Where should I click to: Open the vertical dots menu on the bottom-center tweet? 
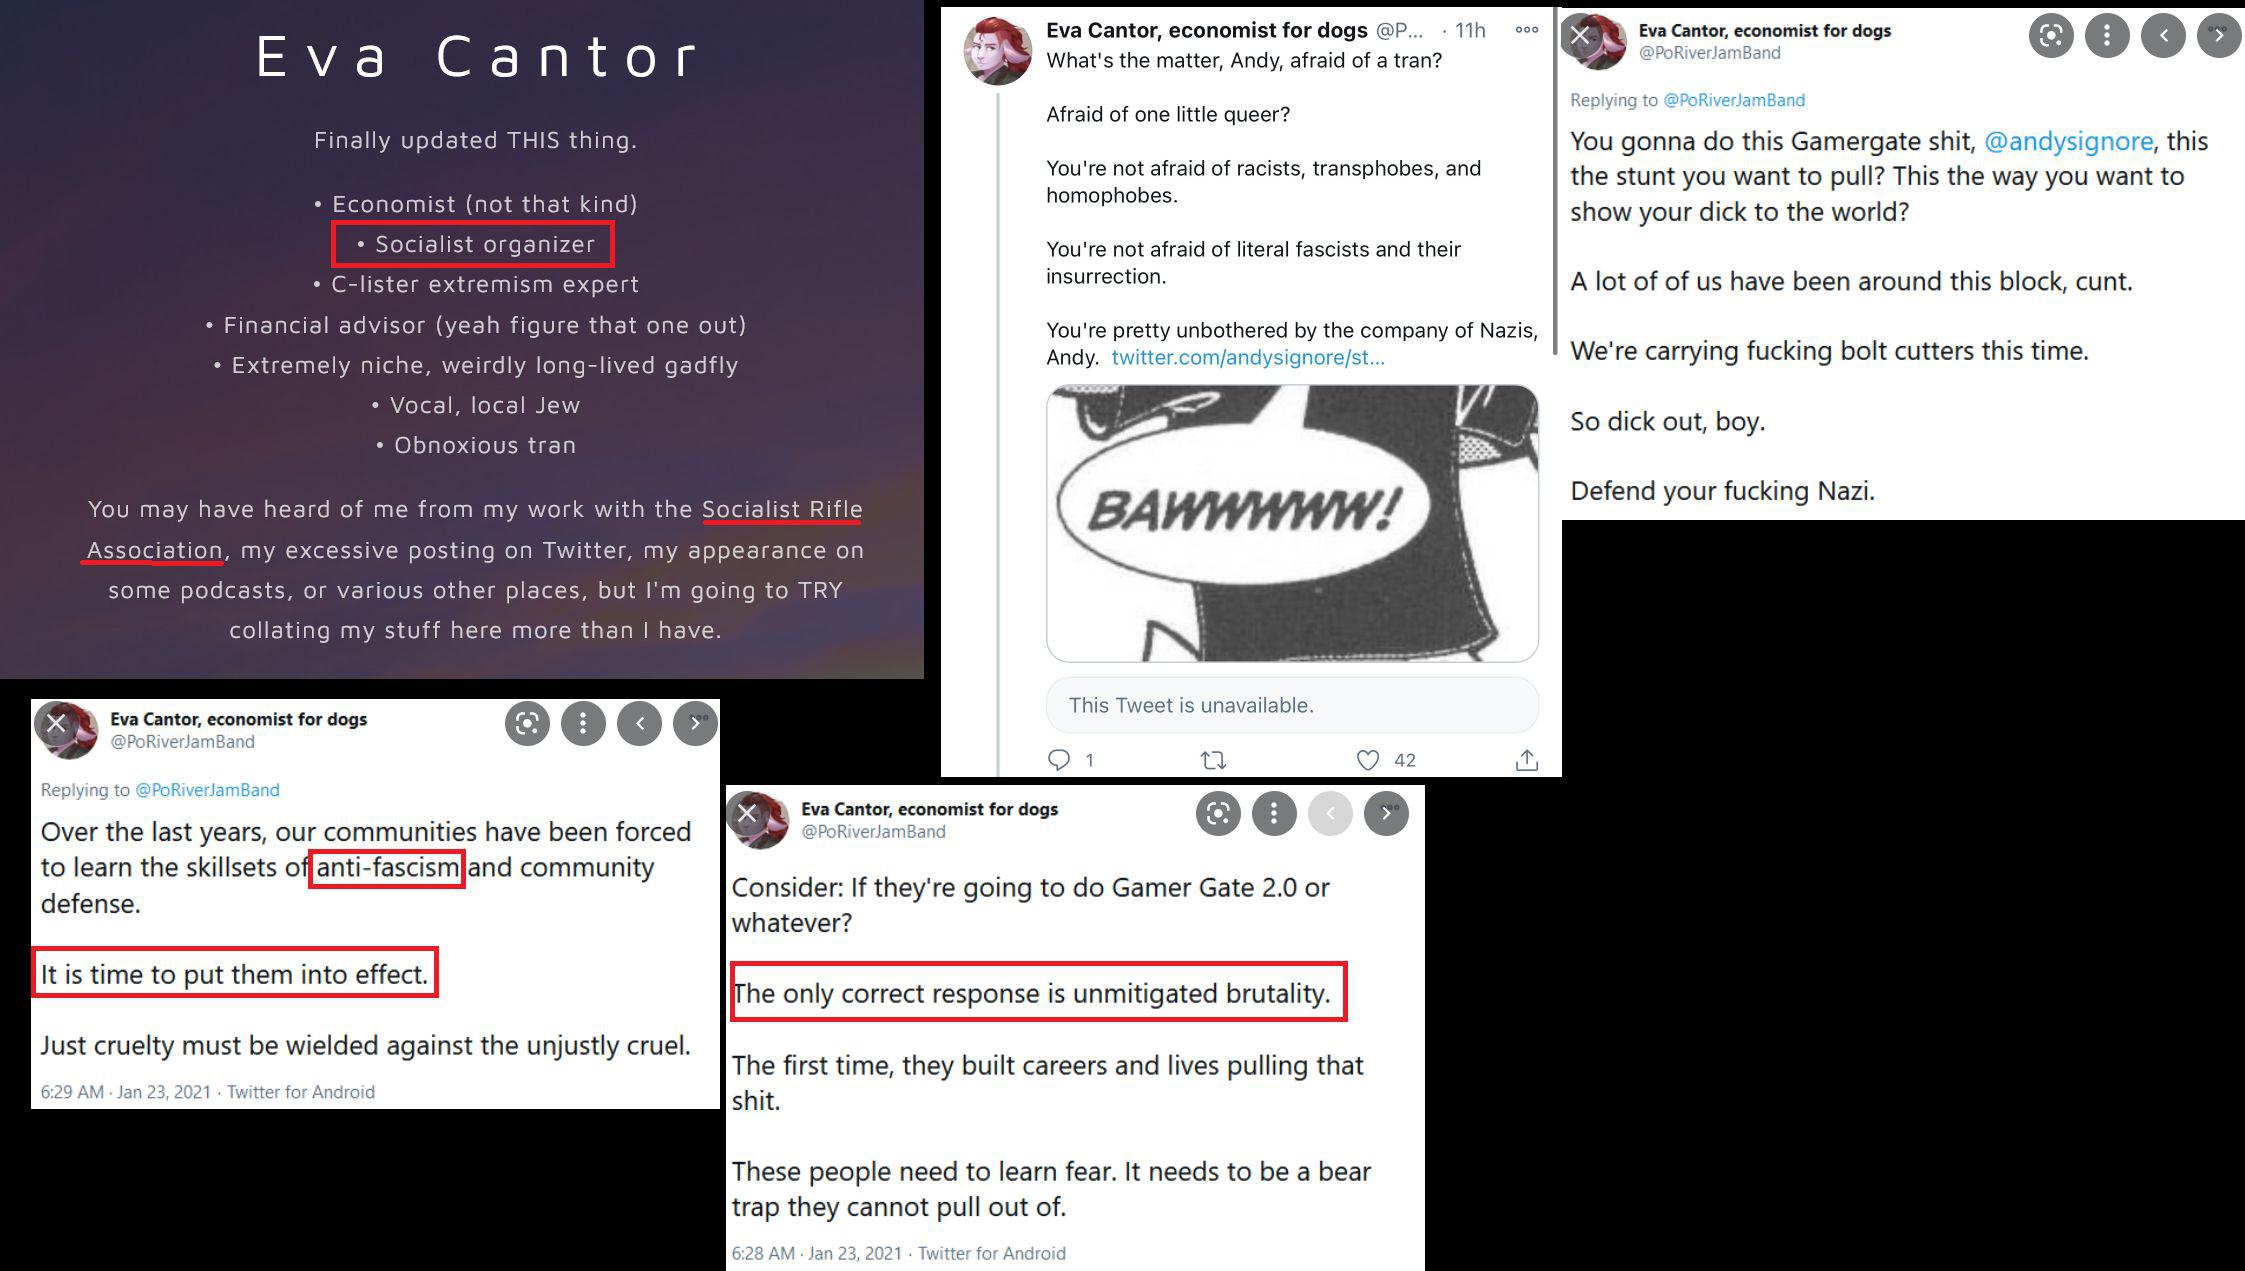point(1273,813)
